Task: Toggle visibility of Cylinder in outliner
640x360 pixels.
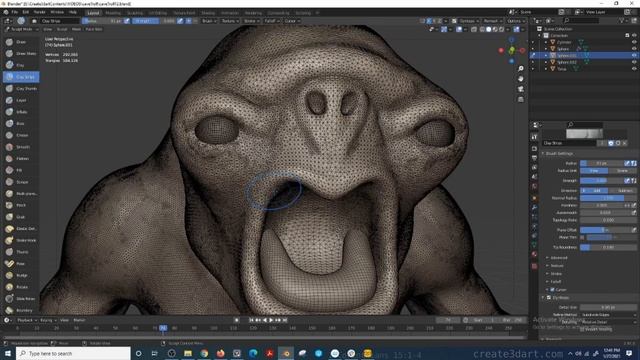Action: click(x=634, y=42)
